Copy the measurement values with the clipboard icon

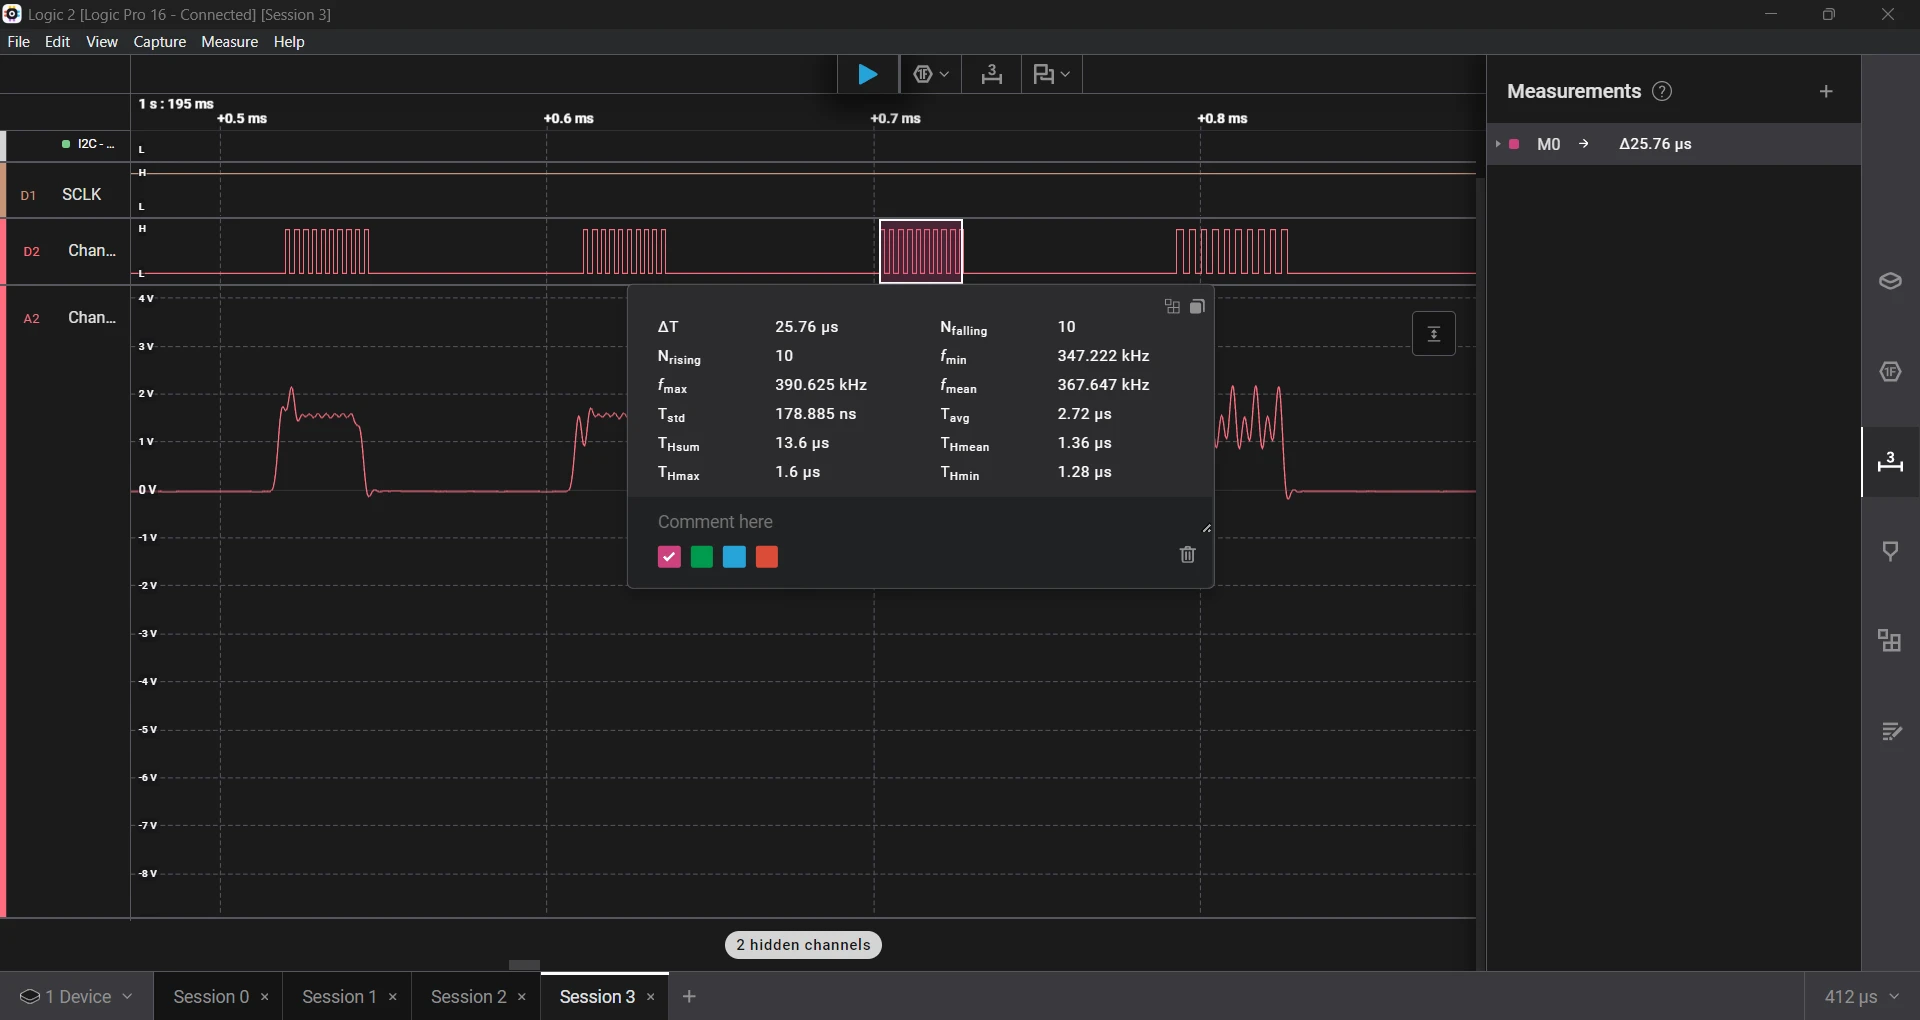coord(1198,307)
